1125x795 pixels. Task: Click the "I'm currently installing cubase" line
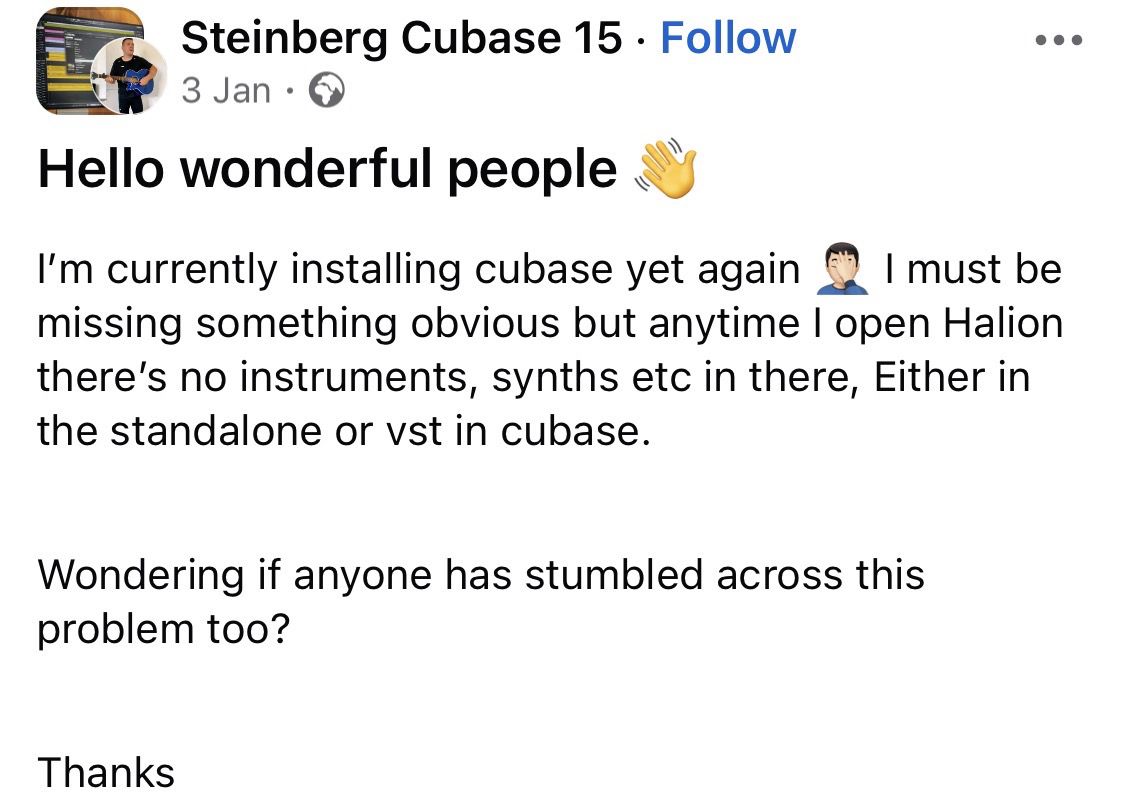pyautogui.click(x=419, y=271)
